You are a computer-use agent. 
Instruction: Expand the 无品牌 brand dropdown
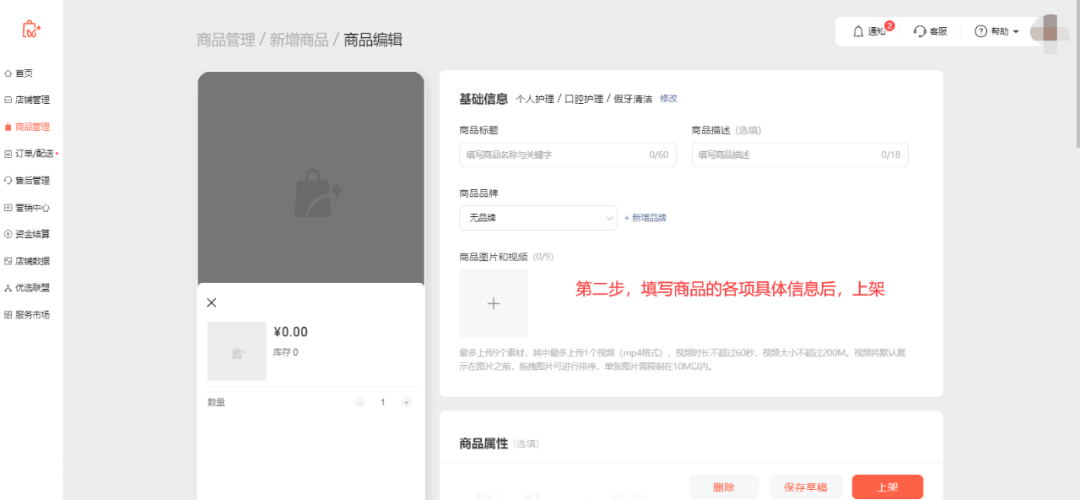[x=538, y=218]
